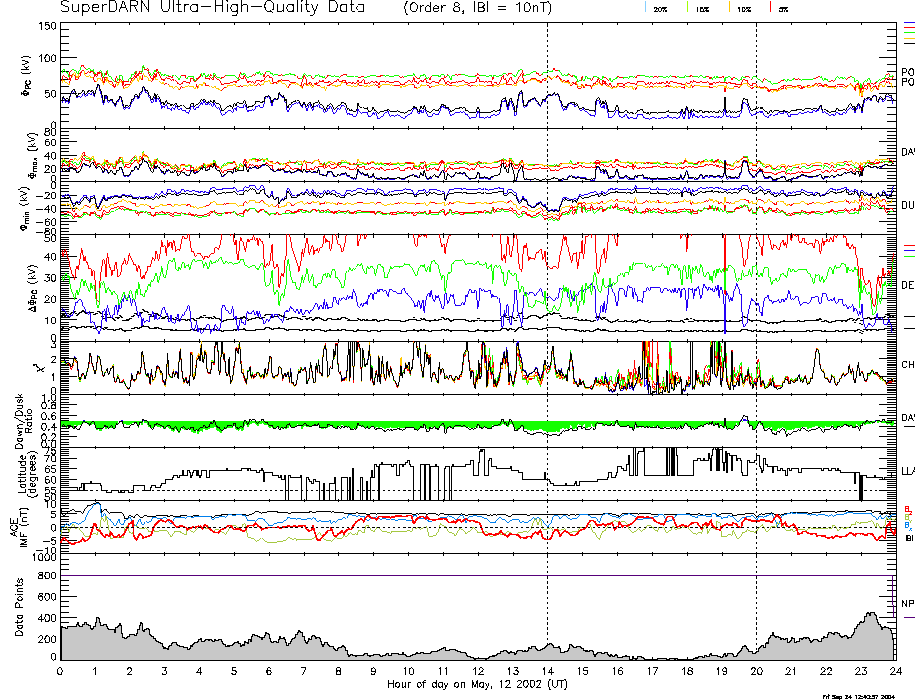Select the 5% red legend entry
Image resolution: width=915 pixels, height=700 pixels.
click(782, 8)
